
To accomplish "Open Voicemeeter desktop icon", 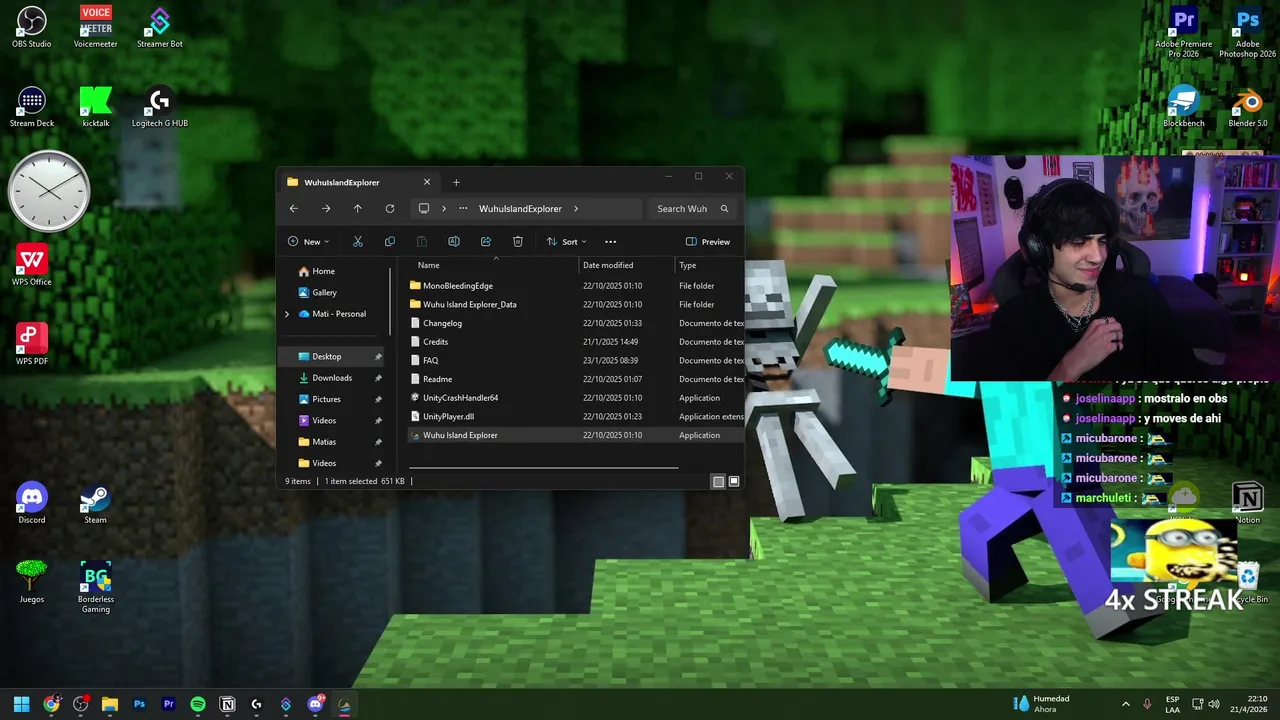I will coord(96,27).
